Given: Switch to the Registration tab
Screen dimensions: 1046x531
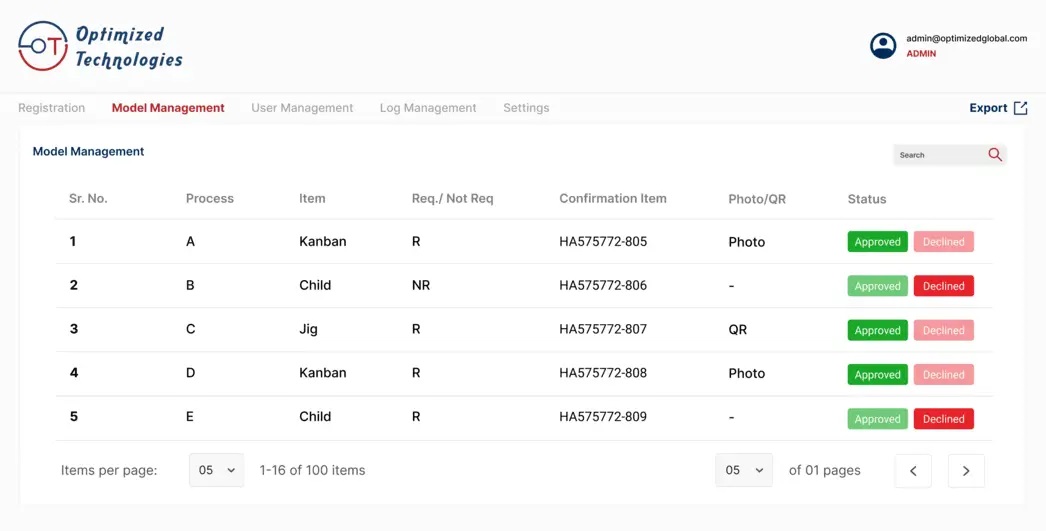Looking at the screenshot, I should tap(51, 108).
